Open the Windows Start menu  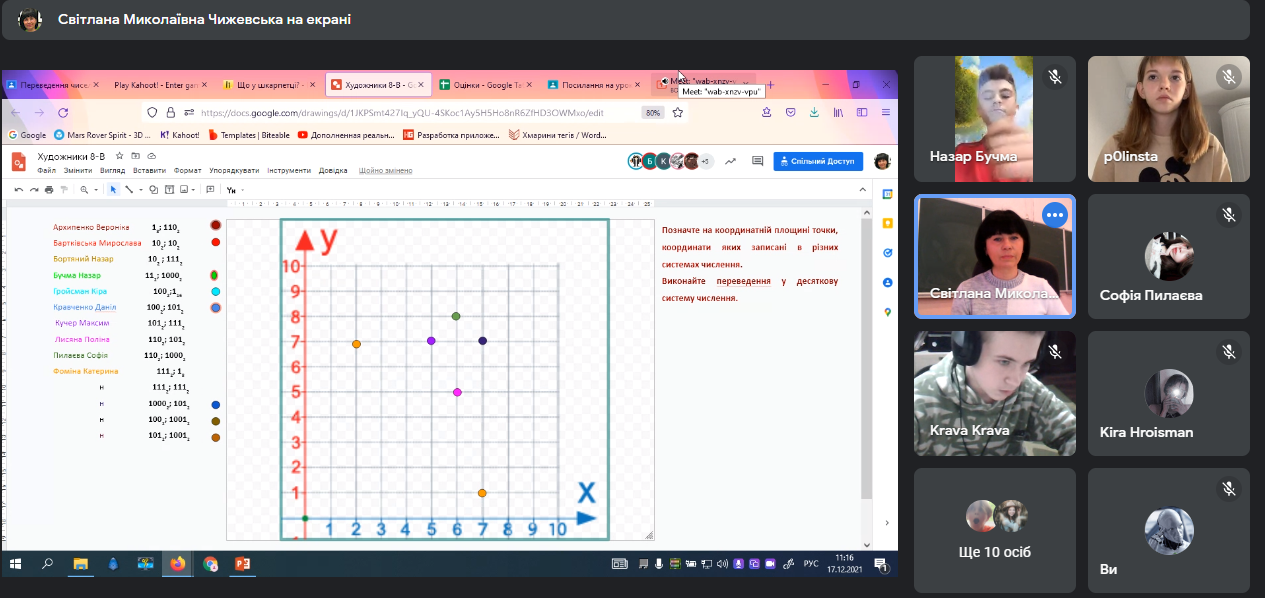point(16,563)
